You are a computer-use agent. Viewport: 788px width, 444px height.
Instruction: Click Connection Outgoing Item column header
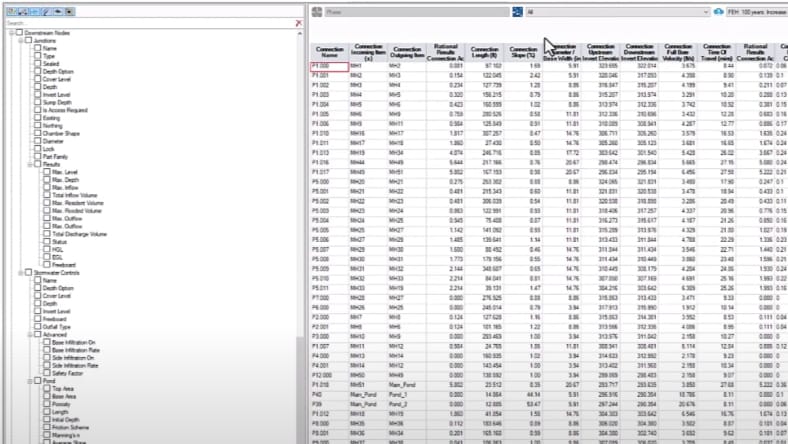pyautogui.click(x=407, y=52)
